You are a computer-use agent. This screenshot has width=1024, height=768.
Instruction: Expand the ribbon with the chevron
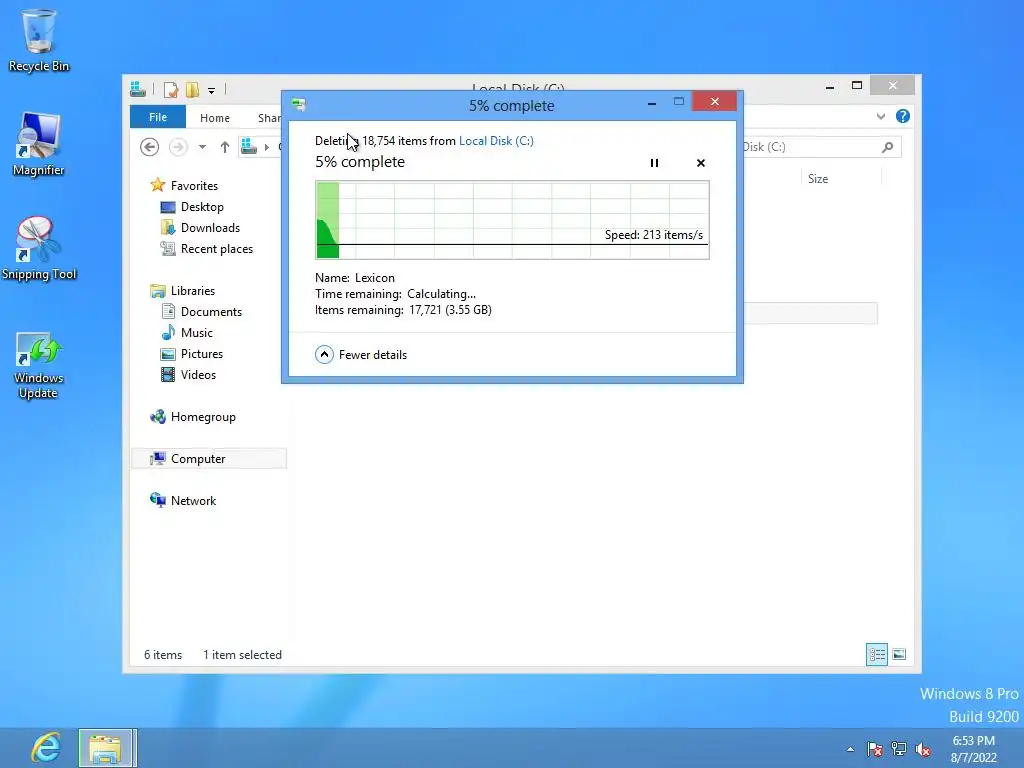click(881, 116)
